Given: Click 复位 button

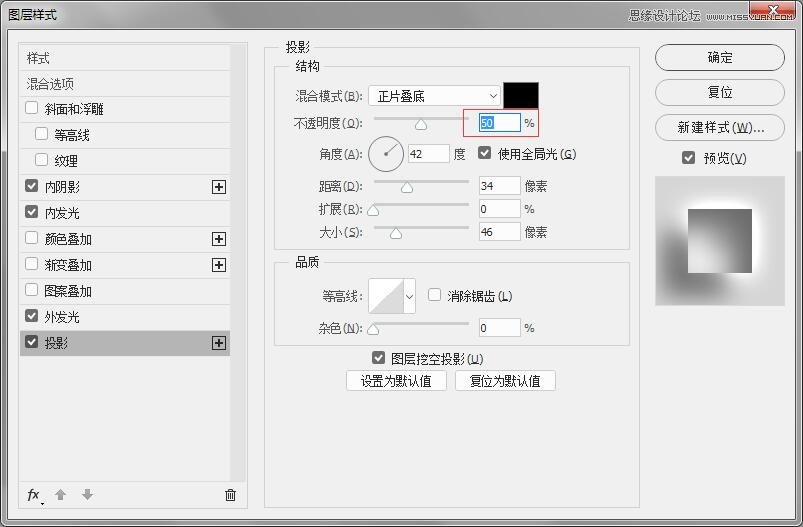Looking at the screenshot, I should (x=720, y=92).
